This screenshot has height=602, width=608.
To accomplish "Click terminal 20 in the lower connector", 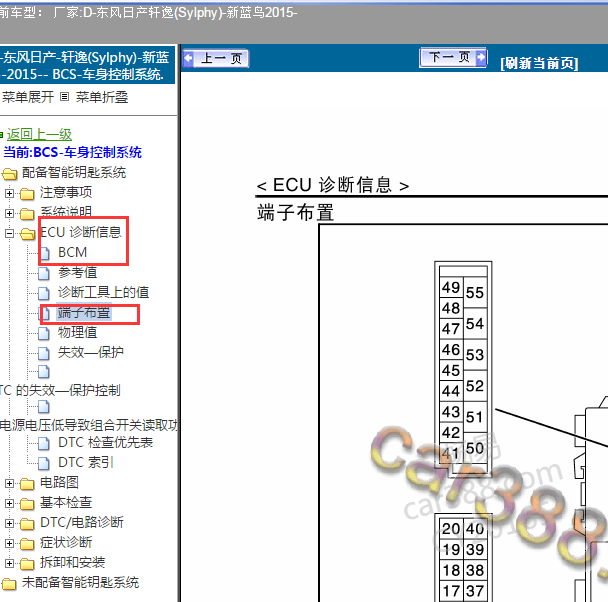I will [x=451, y=528].
